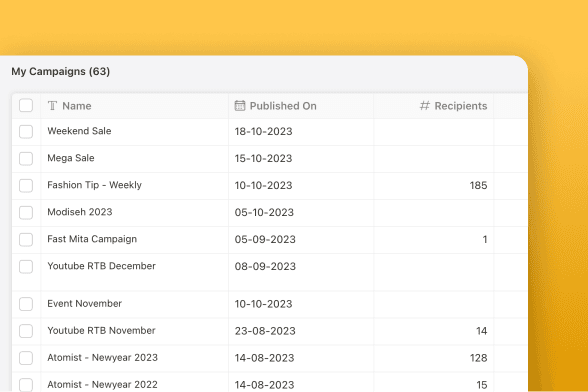The width and height of the screenshot is (588, 392).
Task: Click the text-type icon beside Name header
Action: (x=52, y=106)
